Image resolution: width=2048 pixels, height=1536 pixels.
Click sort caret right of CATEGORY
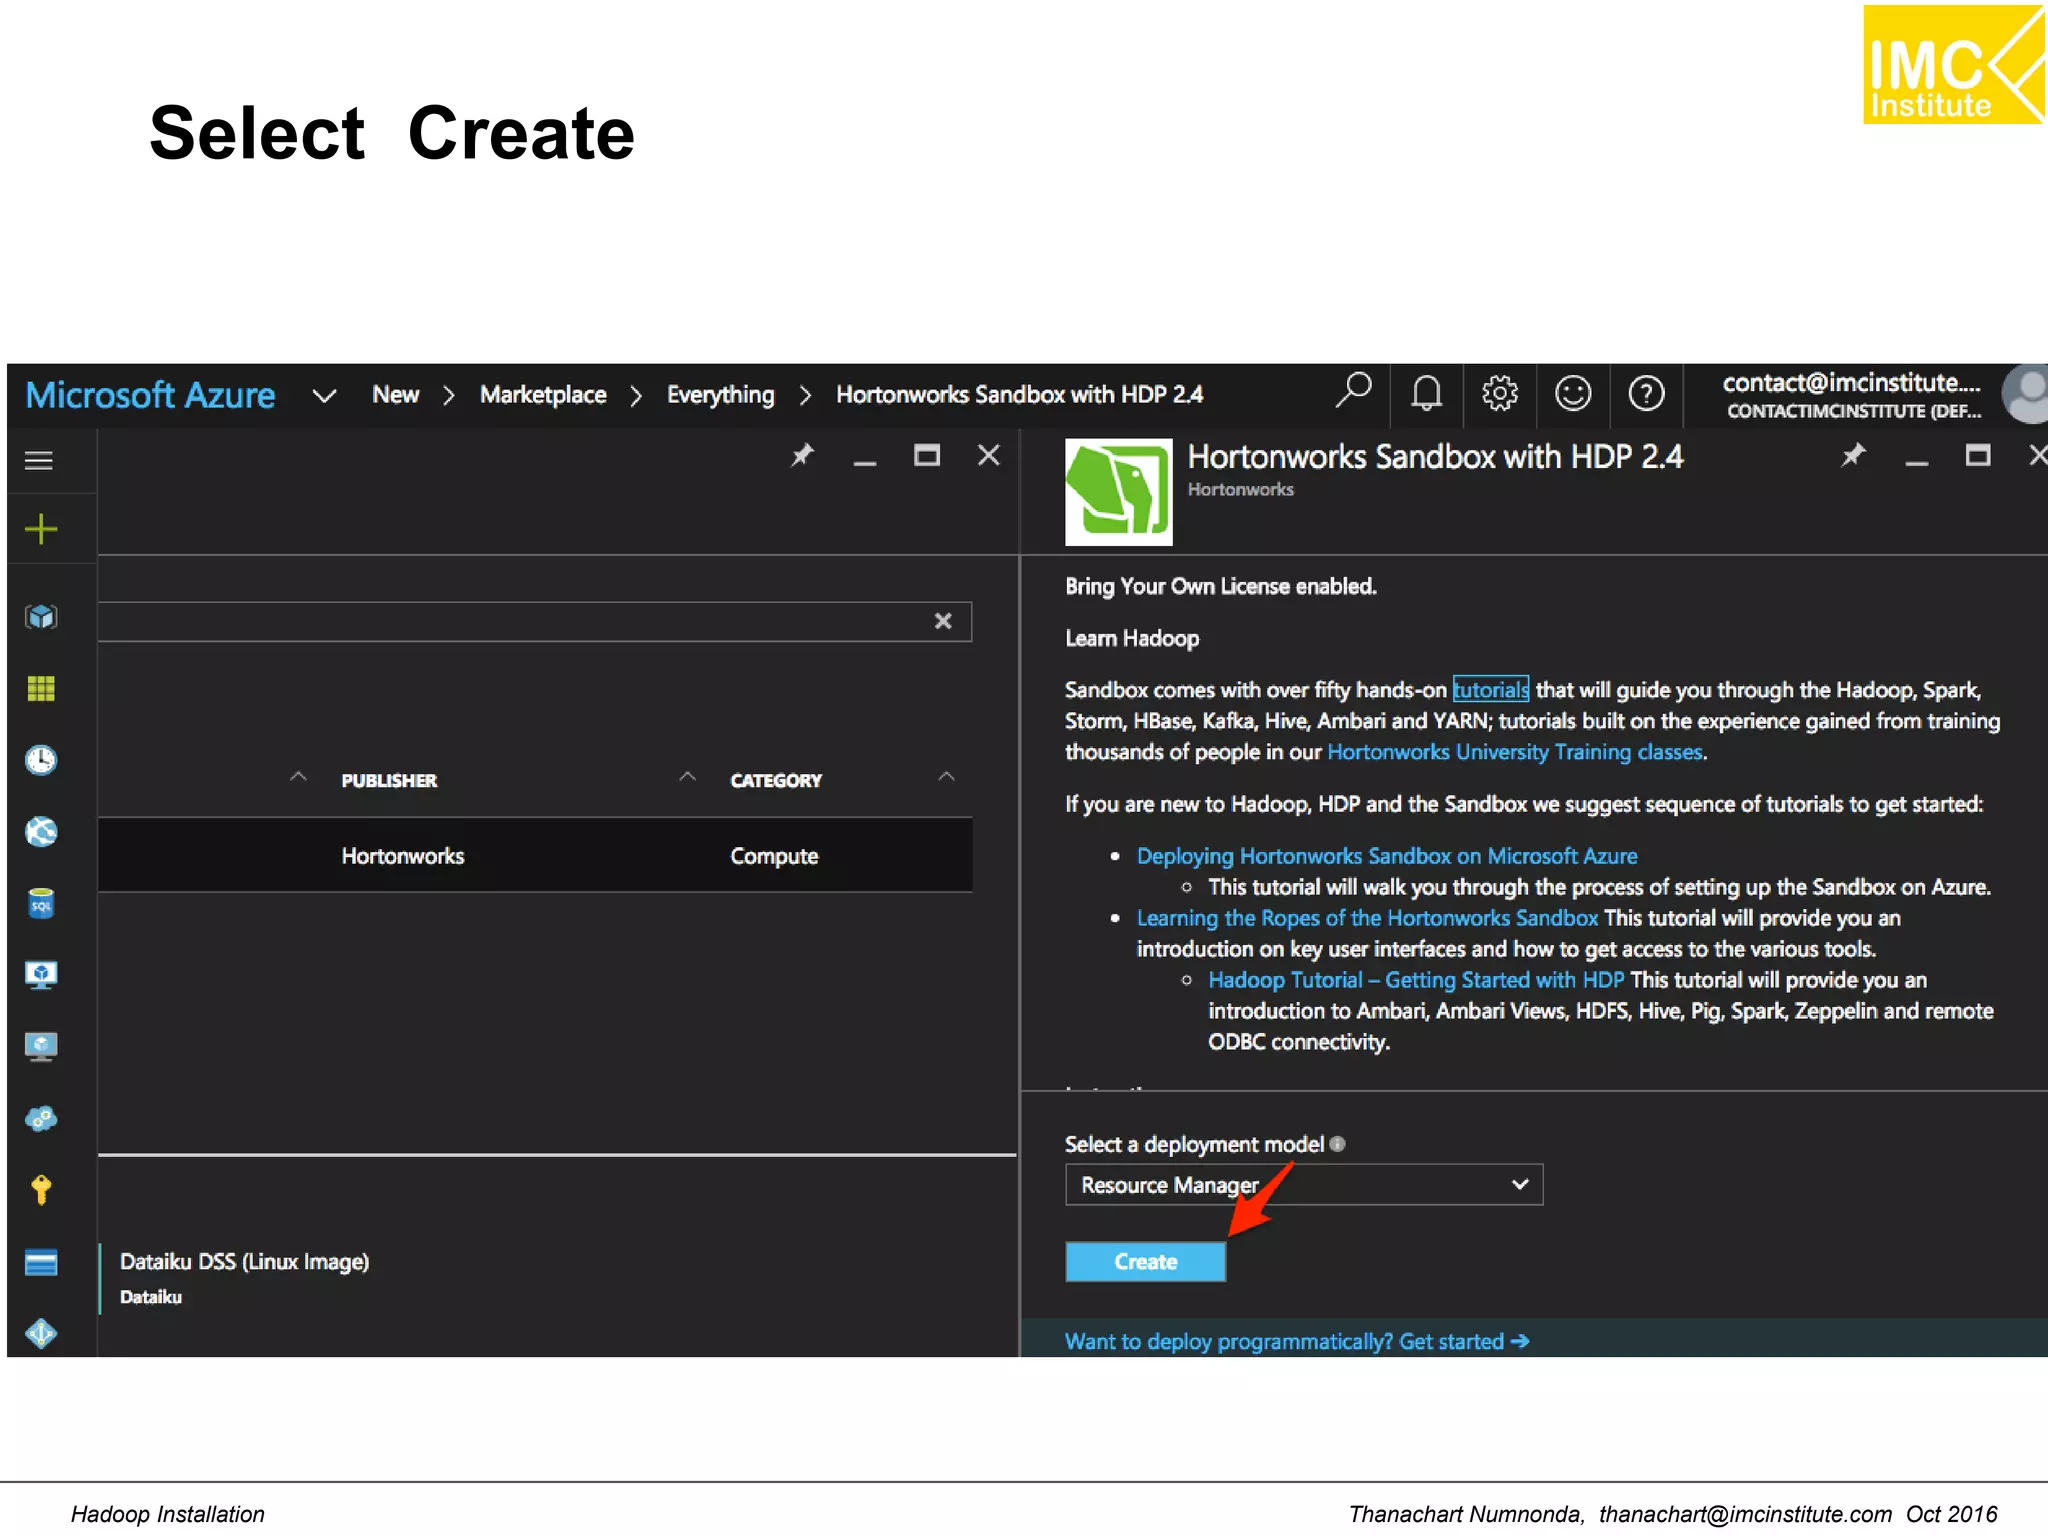[947, 777]
